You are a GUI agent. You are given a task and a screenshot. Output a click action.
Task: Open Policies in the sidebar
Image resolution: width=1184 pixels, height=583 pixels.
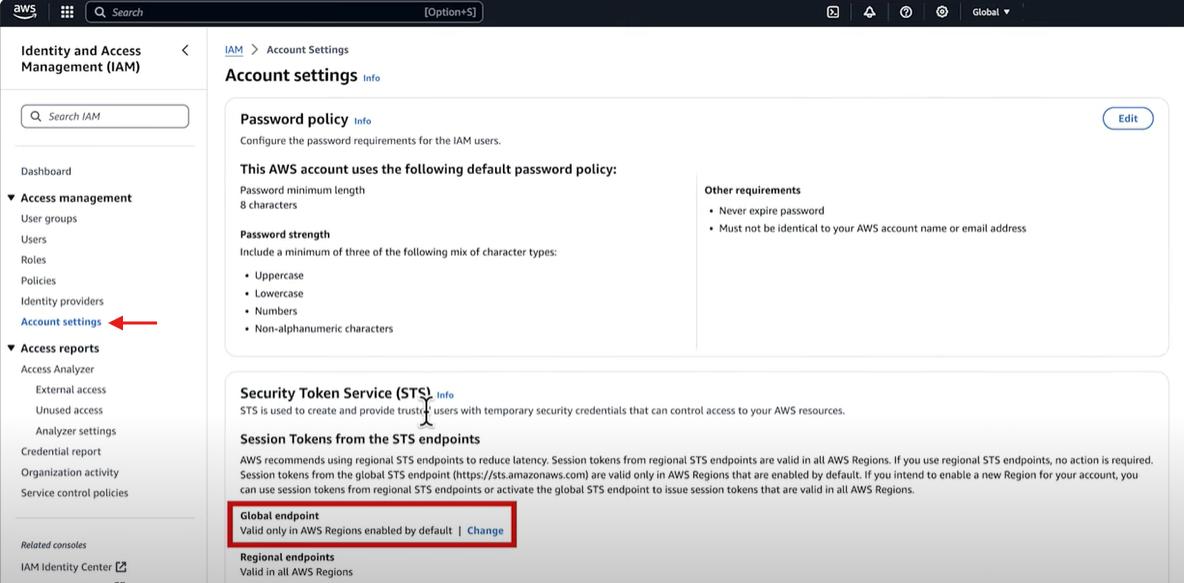point(39,281)
